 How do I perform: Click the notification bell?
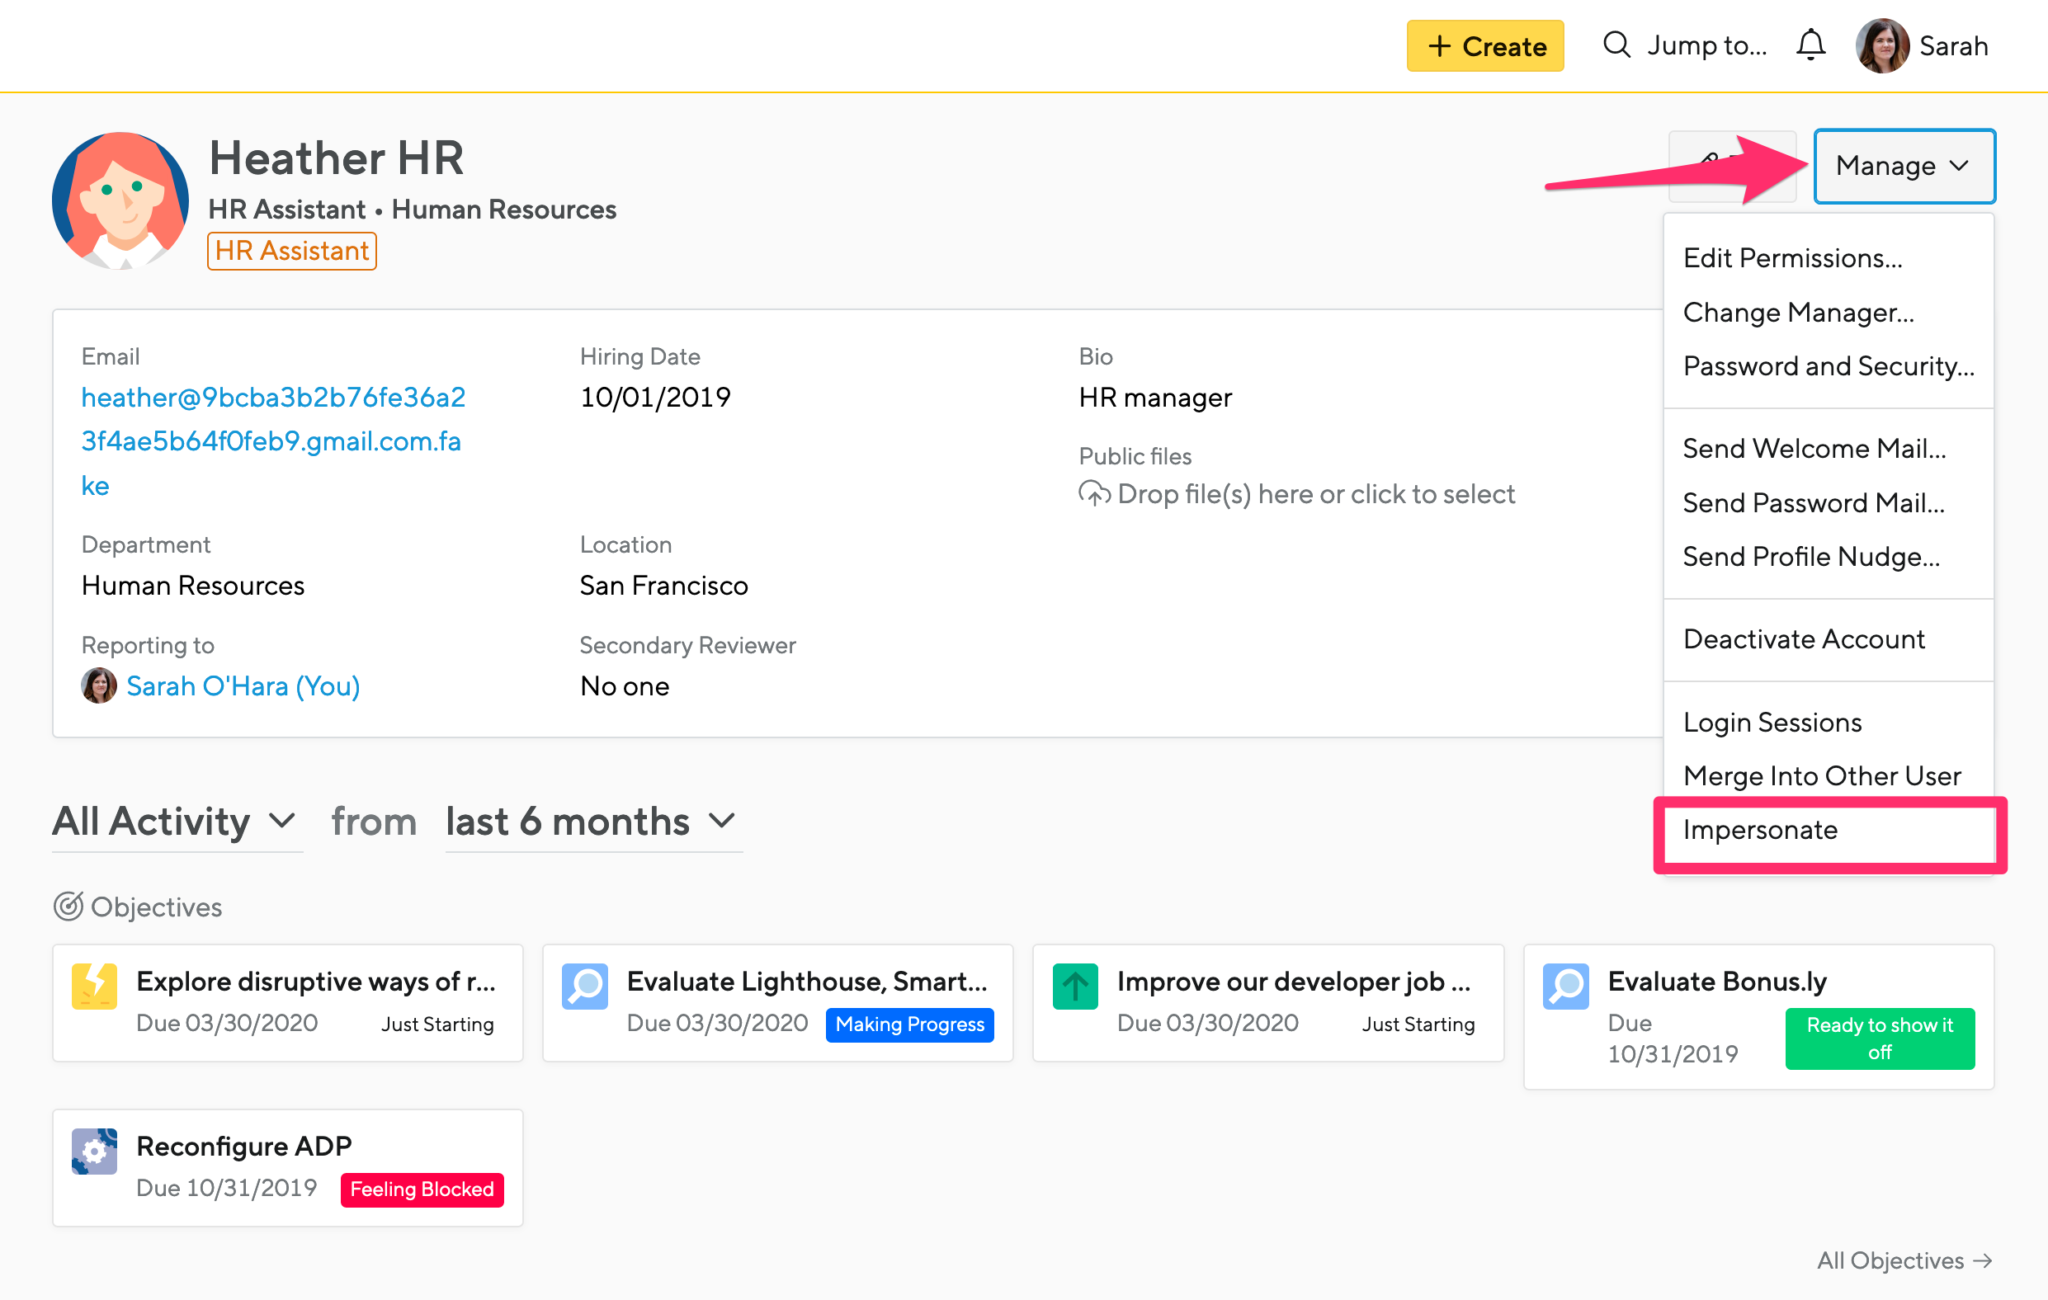coord(1810,45)
